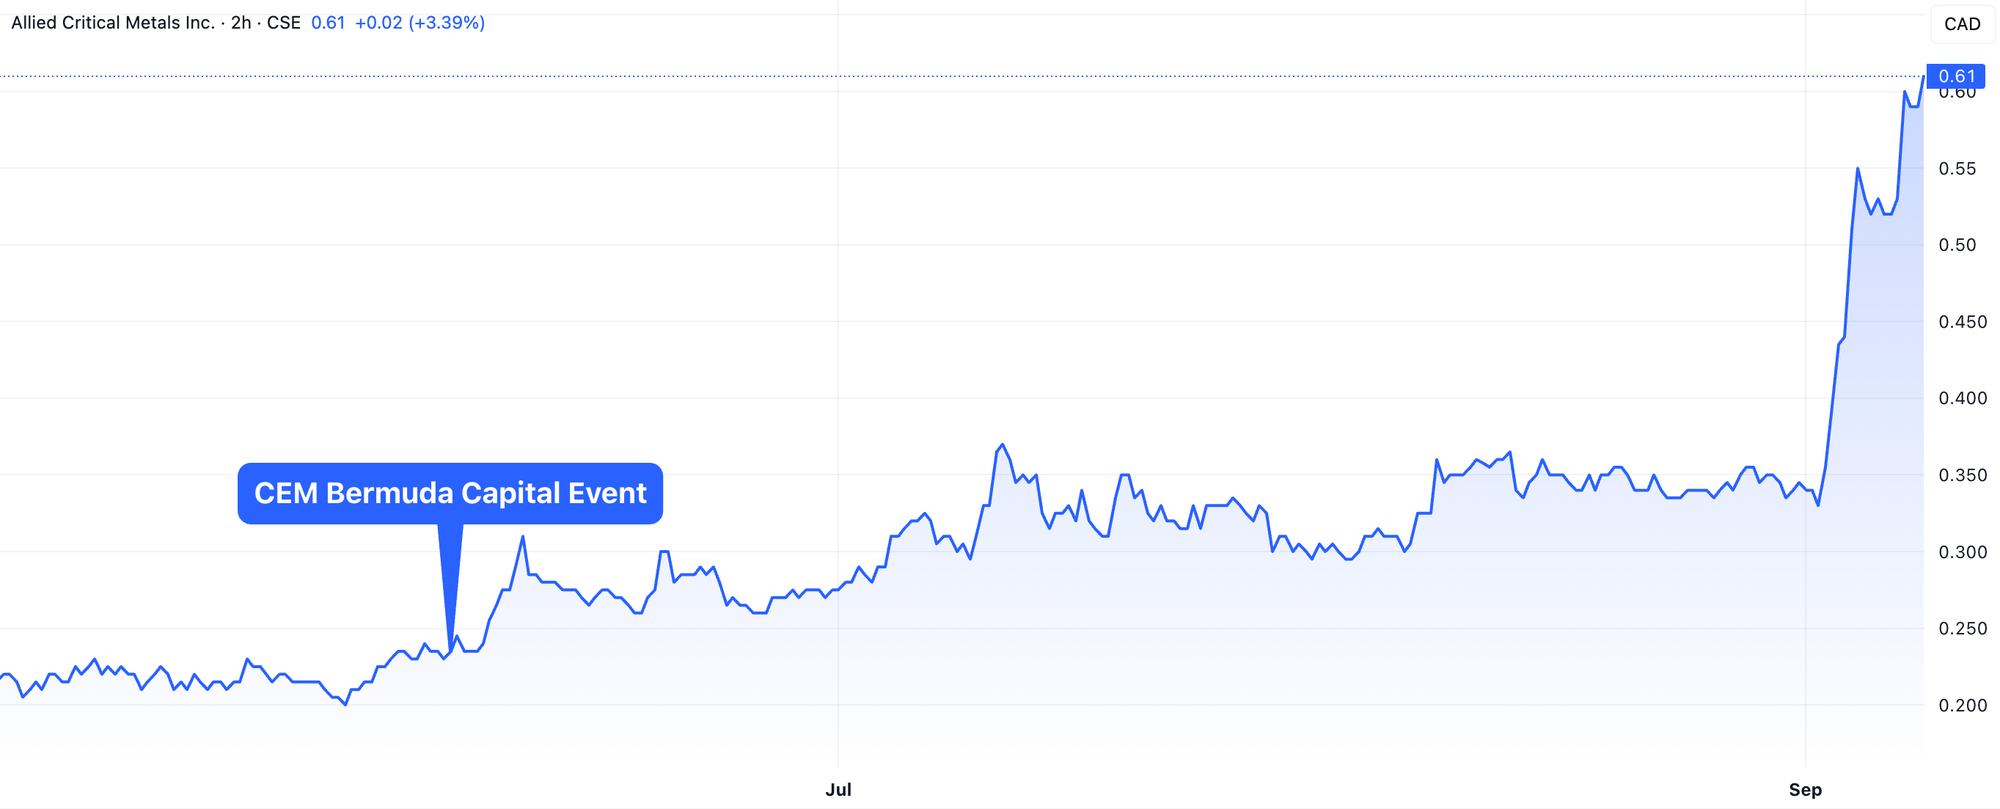Click the CSE exchange label
Image resolution: width=2000 pixels, height=809 pixels.
(x=284, y=22)
